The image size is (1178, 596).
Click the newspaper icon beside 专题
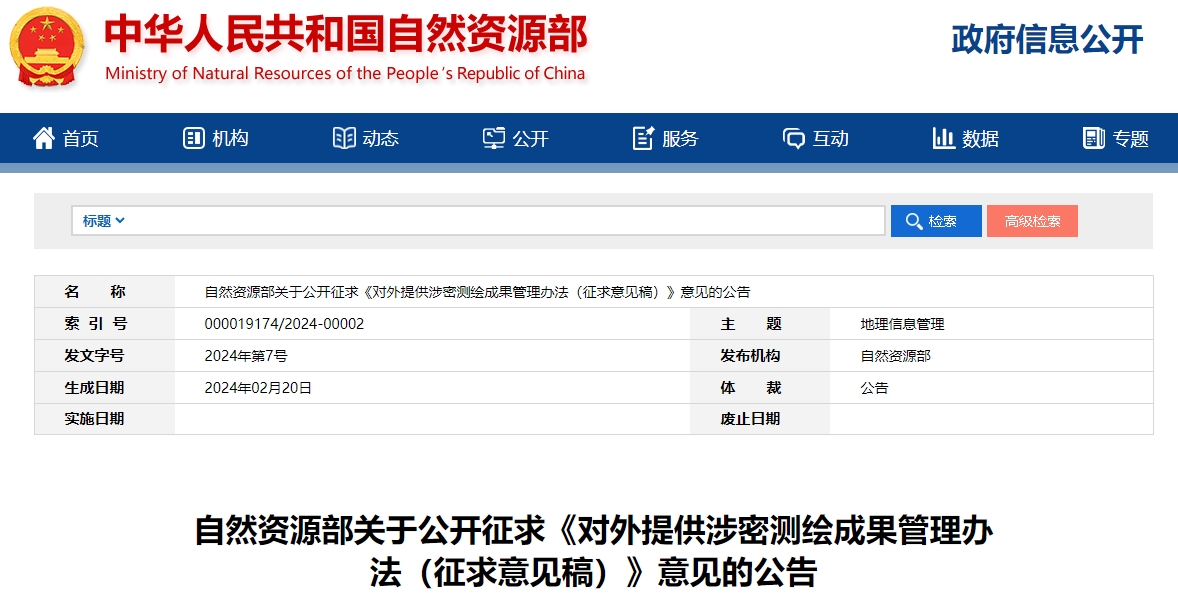tap(1094, 138)
